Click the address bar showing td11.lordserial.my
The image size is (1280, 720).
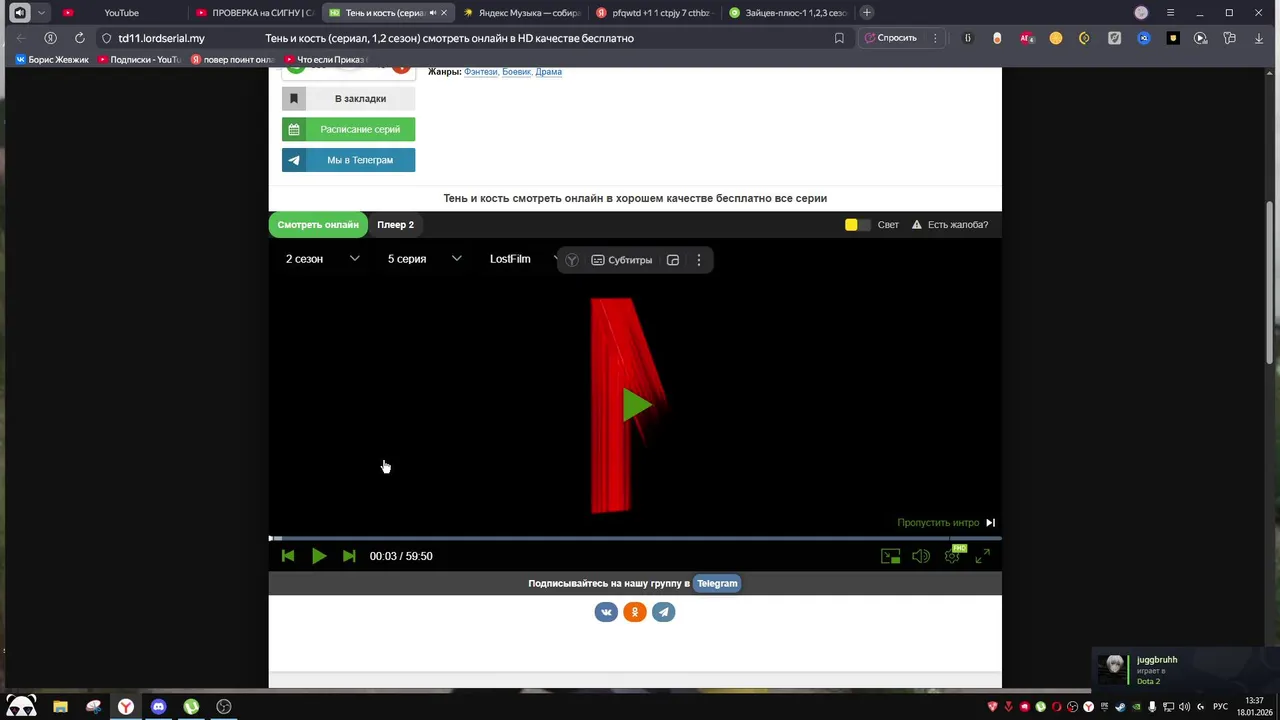[161, 38]
